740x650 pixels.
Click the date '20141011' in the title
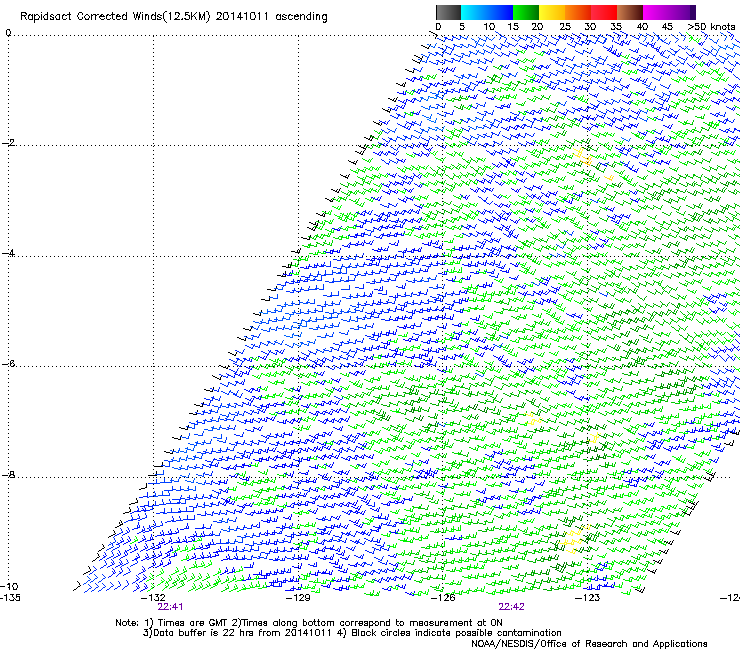[x=242, y=17]
